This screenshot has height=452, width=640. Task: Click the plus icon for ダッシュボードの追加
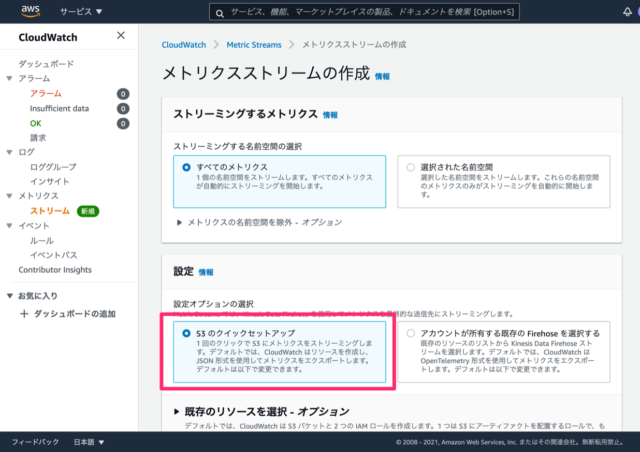(x=24, y=314)
